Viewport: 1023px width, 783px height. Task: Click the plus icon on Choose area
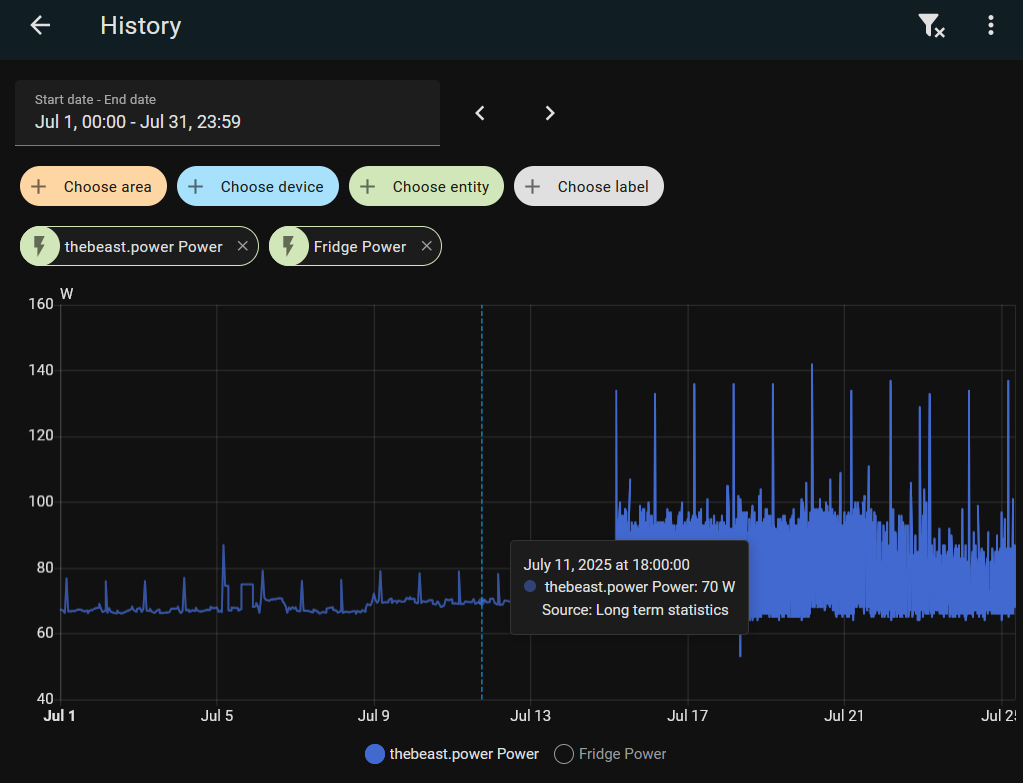click(x=38, y=187)
